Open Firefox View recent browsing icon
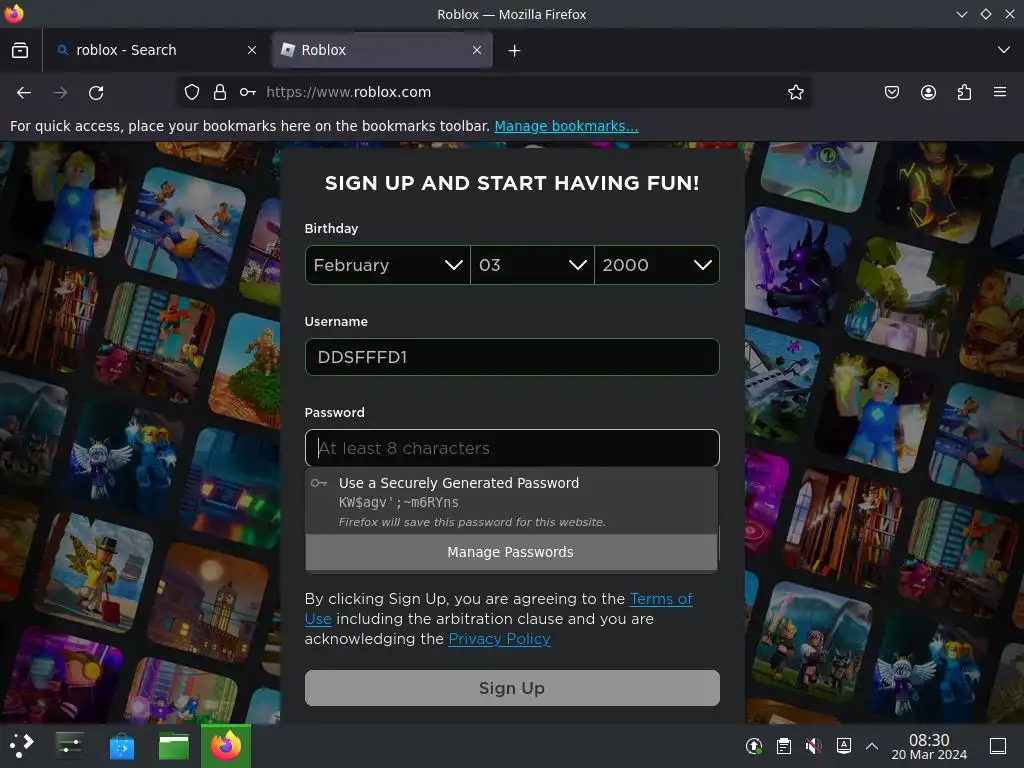 [x=20, y=50]
